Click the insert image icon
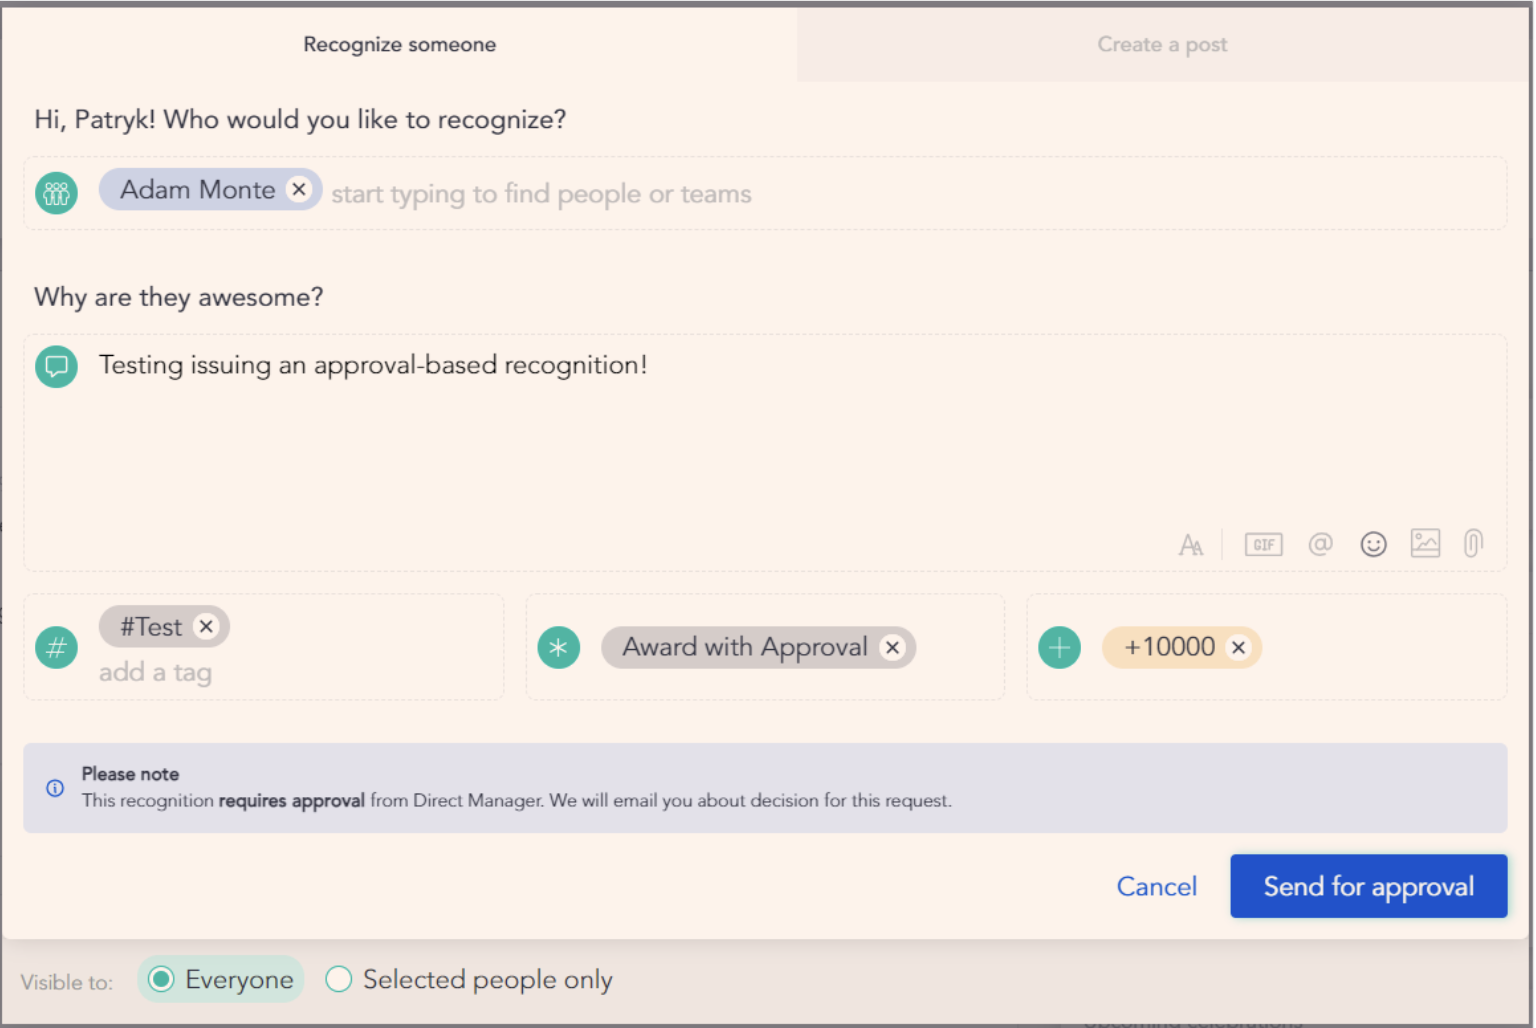1536x1028 pixels. pyautogui.click(x=1425, y=543)
